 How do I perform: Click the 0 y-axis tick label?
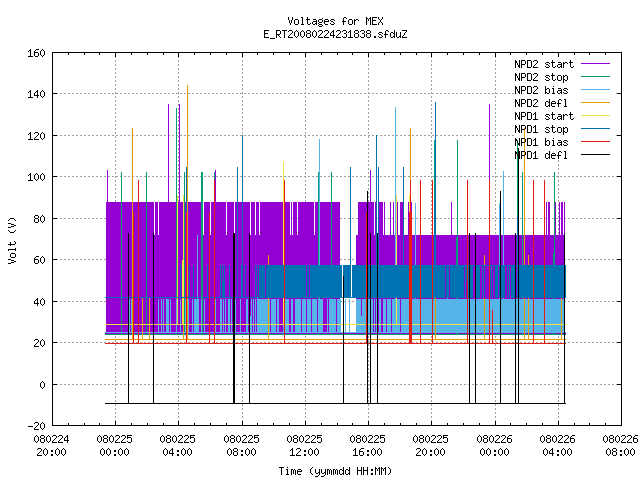click(x=42, y=385)
